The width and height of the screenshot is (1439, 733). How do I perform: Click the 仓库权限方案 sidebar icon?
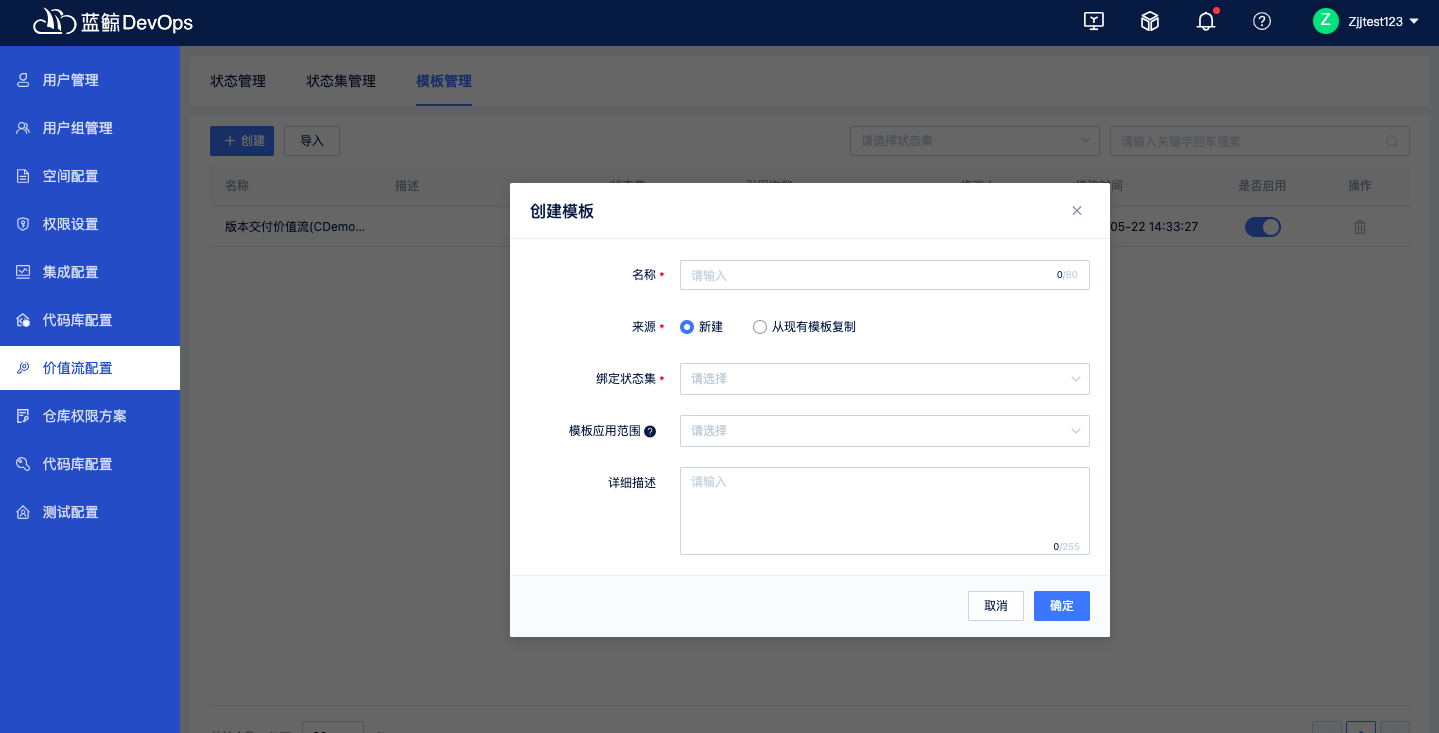click(x=23, y=416)
